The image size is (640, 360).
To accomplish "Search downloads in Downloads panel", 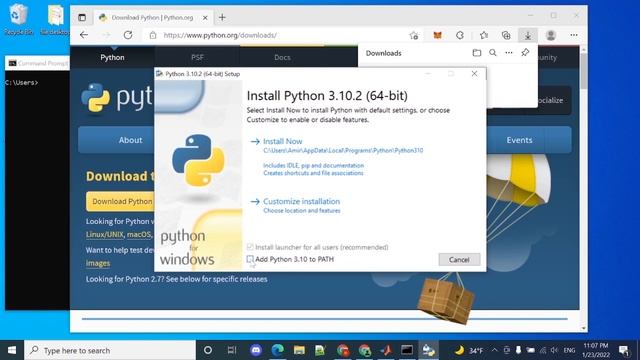I will 493,53.
